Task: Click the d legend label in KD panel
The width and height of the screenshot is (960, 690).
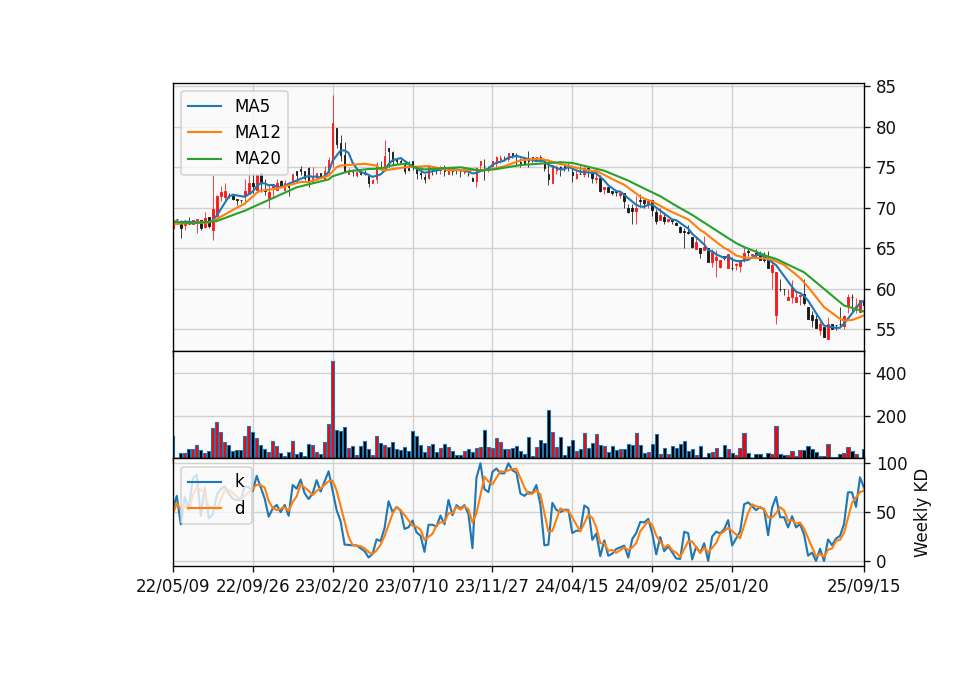Action: click(x=239, y=508)
